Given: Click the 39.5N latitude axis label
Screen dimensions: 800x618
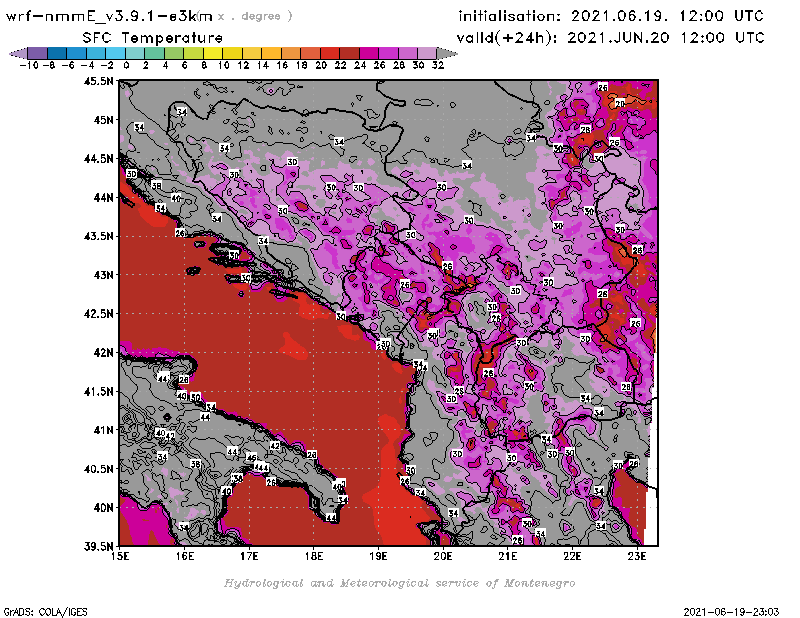Looking at the screenshot, I should [x=98, y=546].
